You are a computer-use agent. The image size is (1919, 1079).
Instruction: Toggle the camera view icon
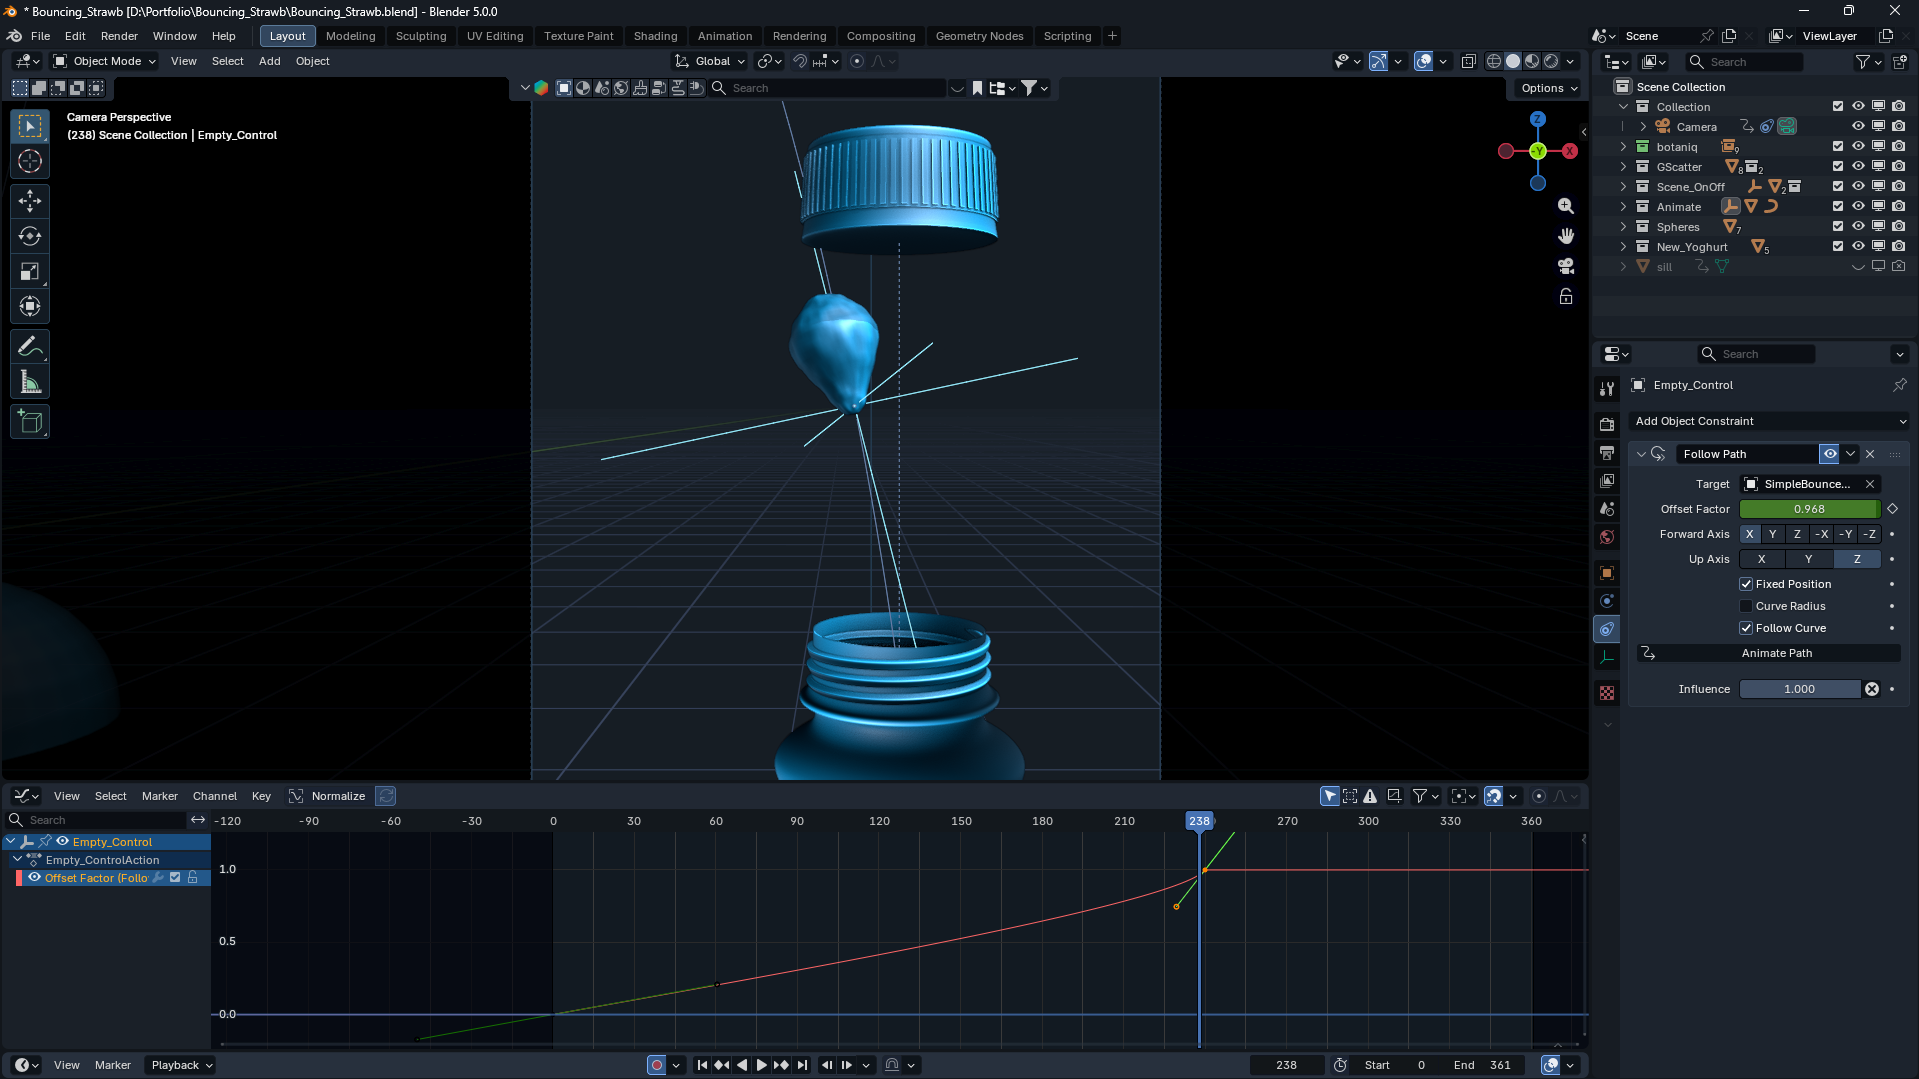tap(1566, 266)
